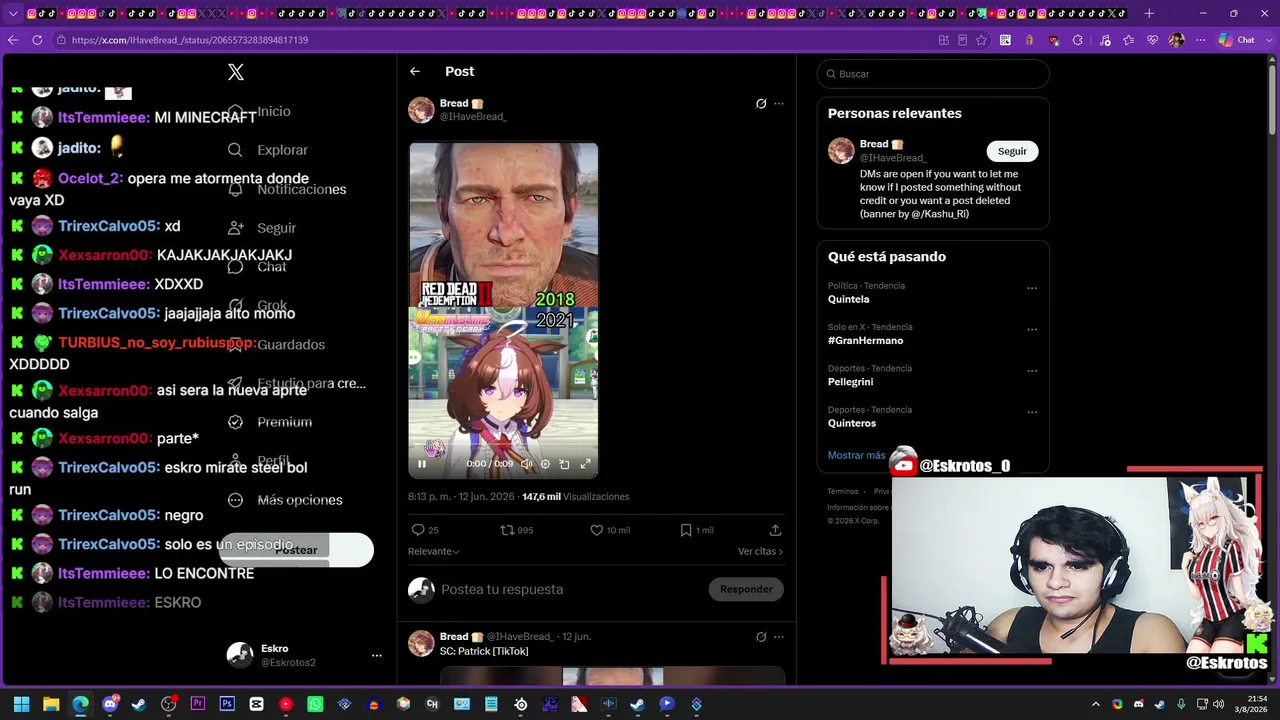1280x720 pixels.
Task: Open Grok icon on the main post
Action: point(761,103)
